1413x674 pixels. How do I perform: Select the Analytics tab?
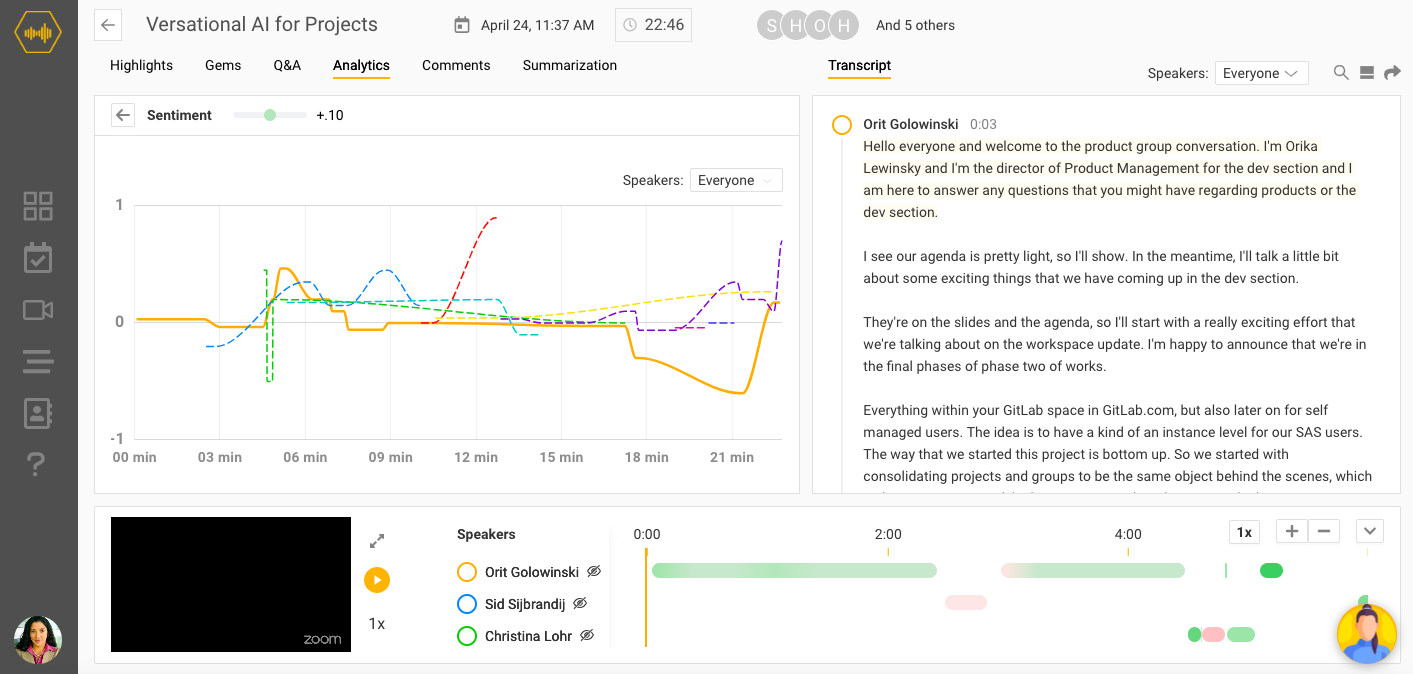tap(361, 65)
